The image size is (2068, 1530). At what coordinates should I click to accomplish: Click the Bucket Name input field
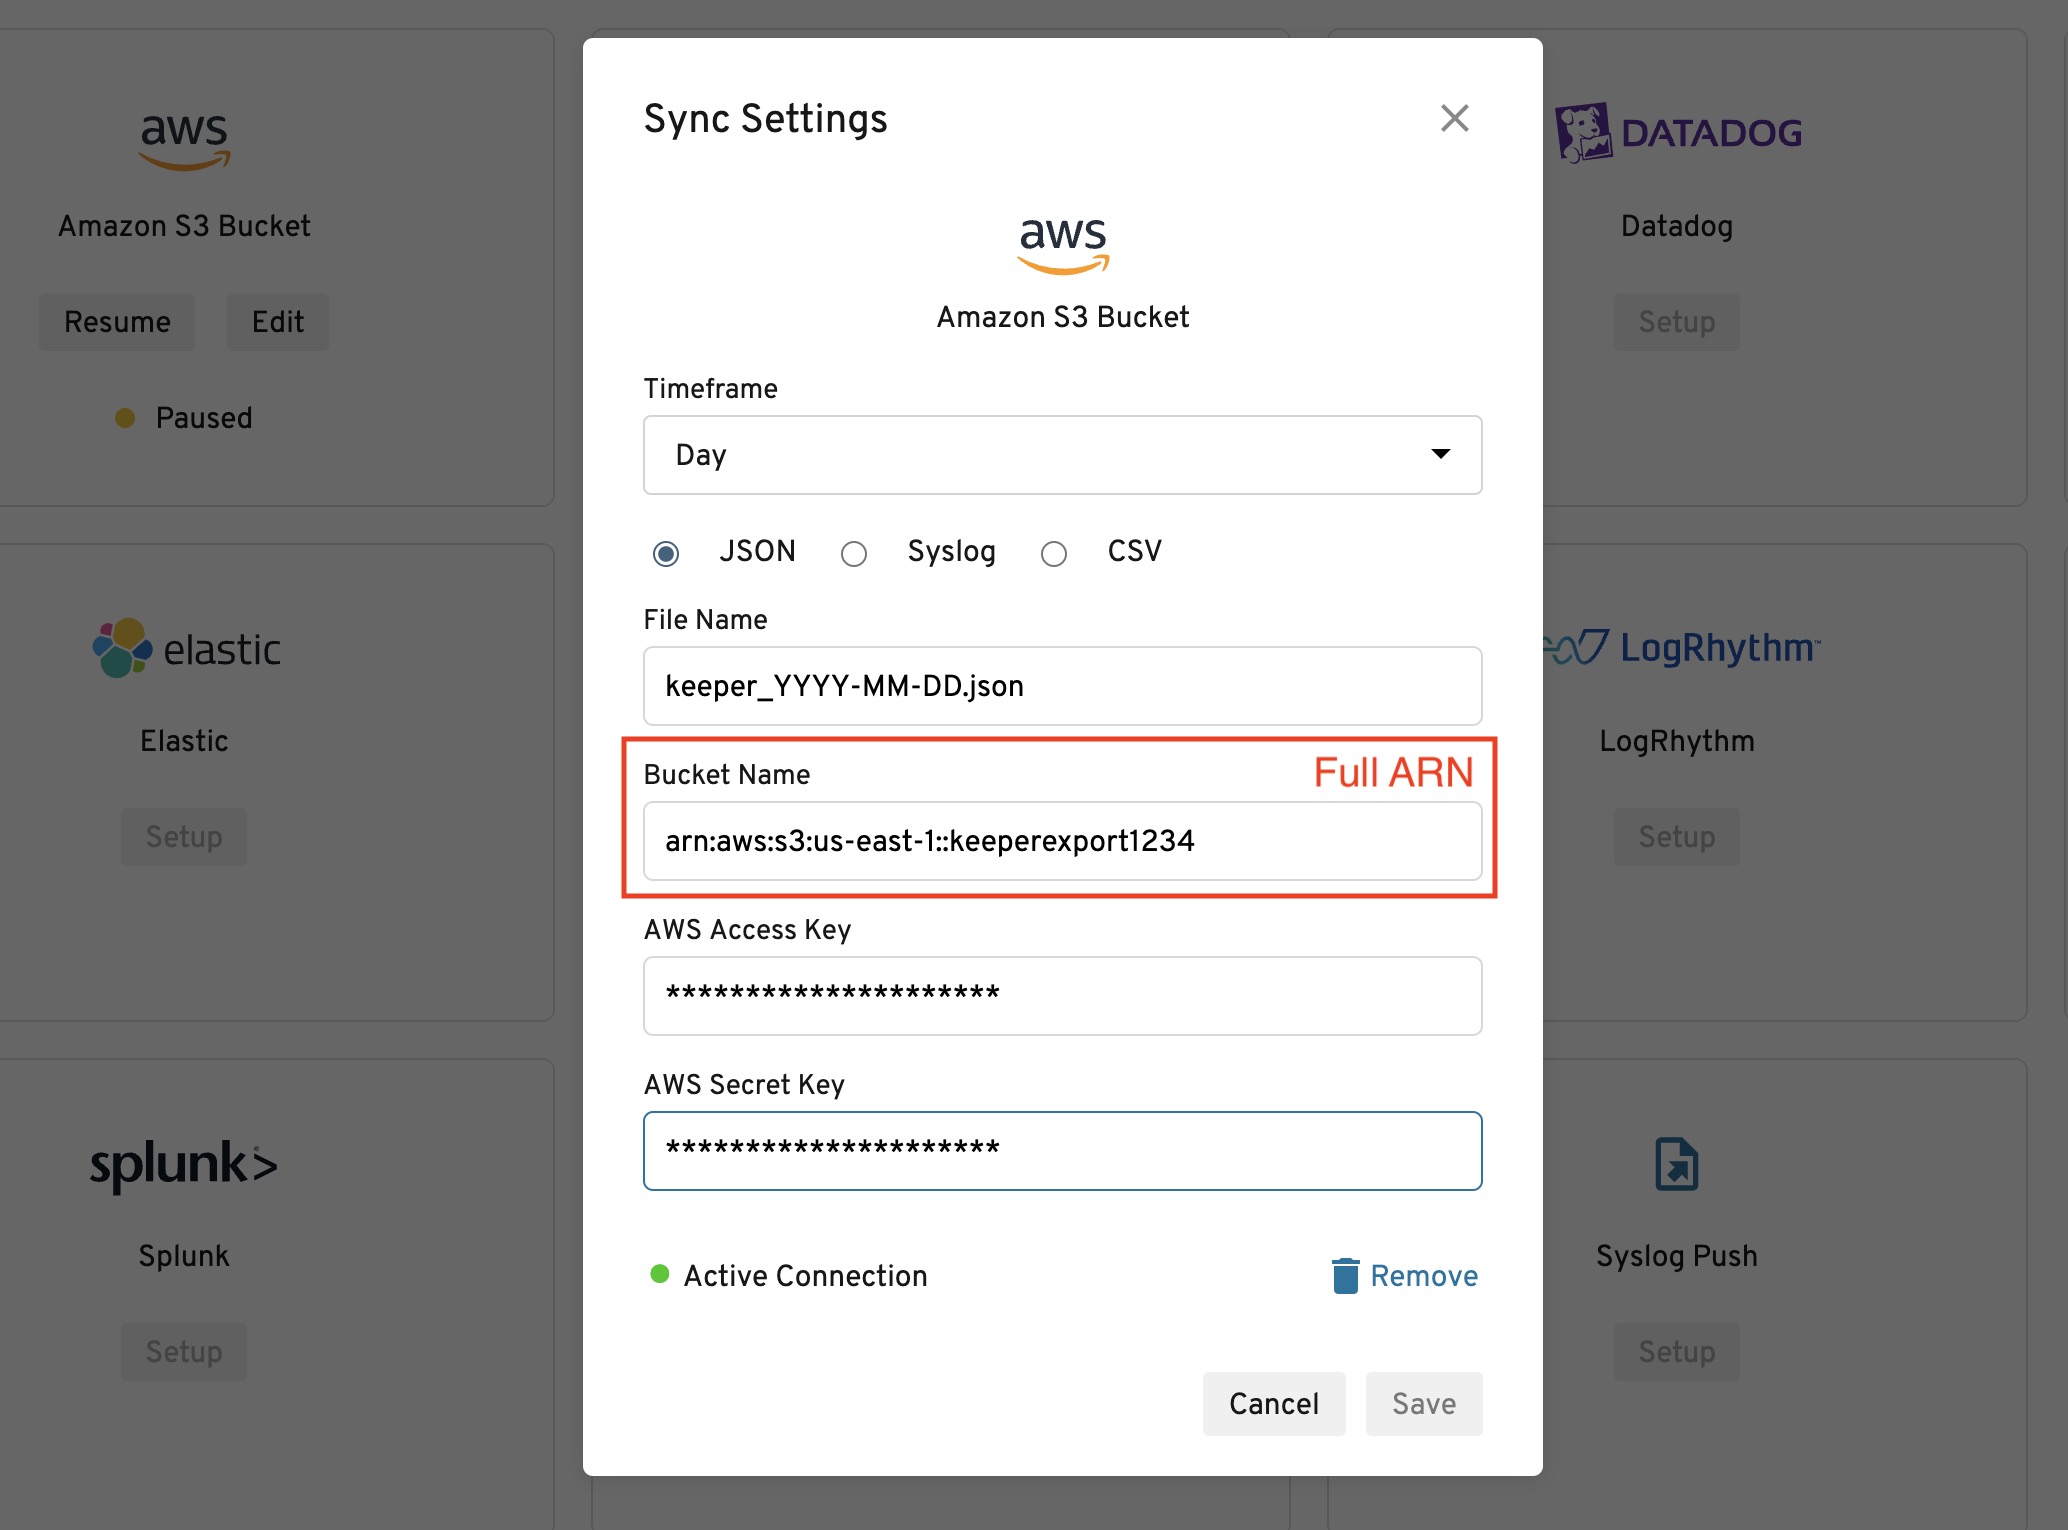[x=1062, y=841]
